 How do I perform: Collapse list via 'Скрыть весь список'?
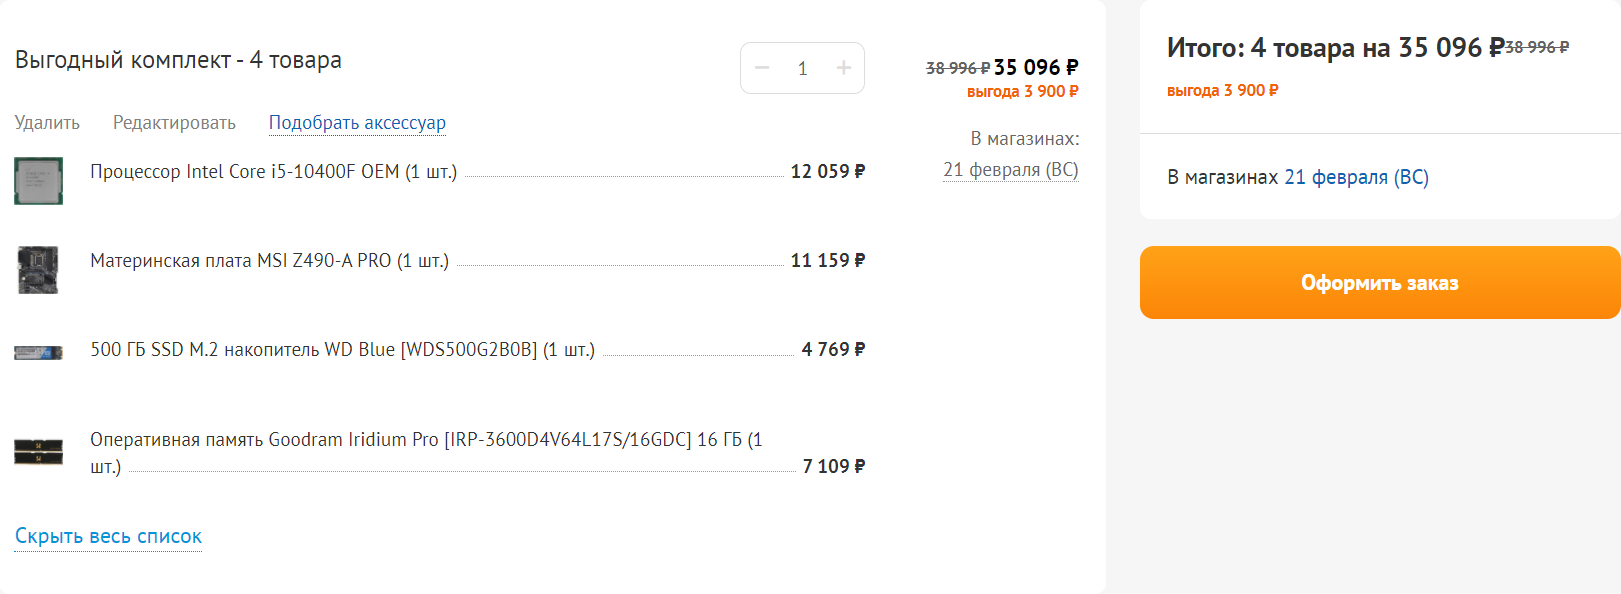108,537
